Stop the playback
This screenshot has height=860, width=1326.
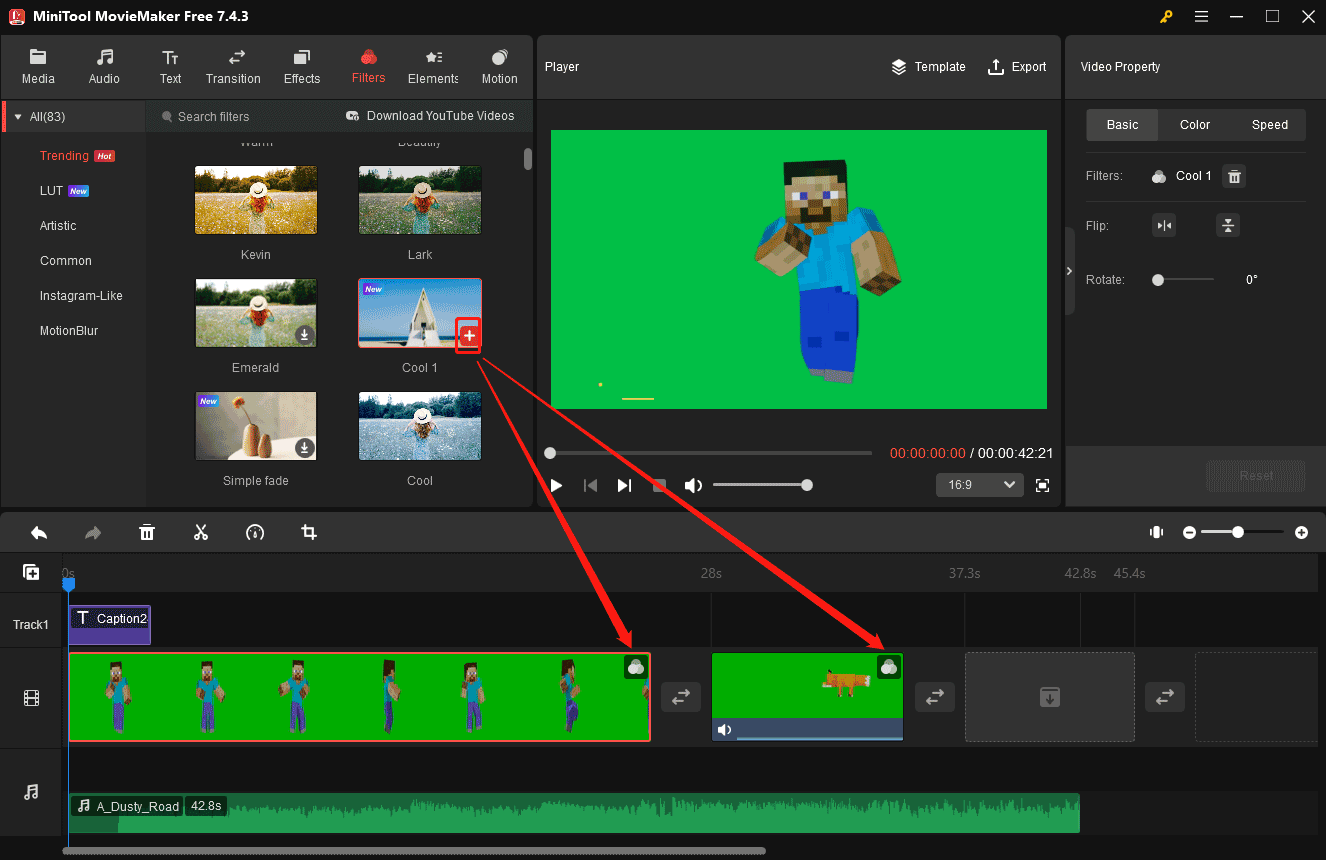(x=659, y=485)
